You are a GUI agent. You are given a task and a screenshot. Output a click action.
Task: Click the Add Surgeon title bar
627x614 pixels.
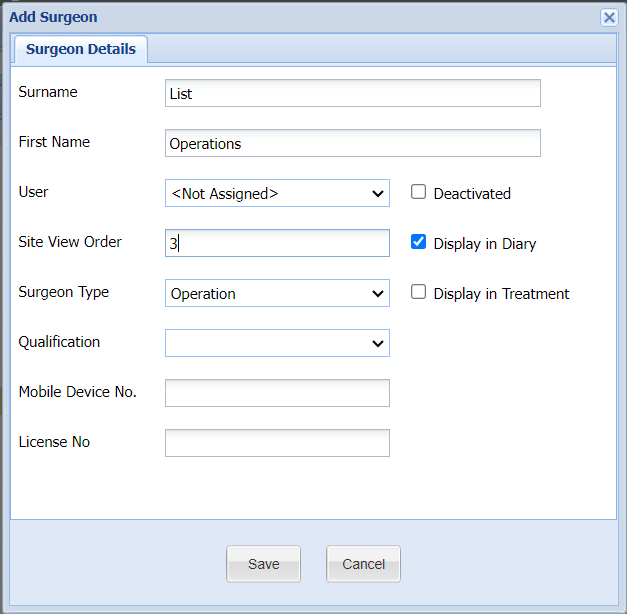tap(300, 17)
